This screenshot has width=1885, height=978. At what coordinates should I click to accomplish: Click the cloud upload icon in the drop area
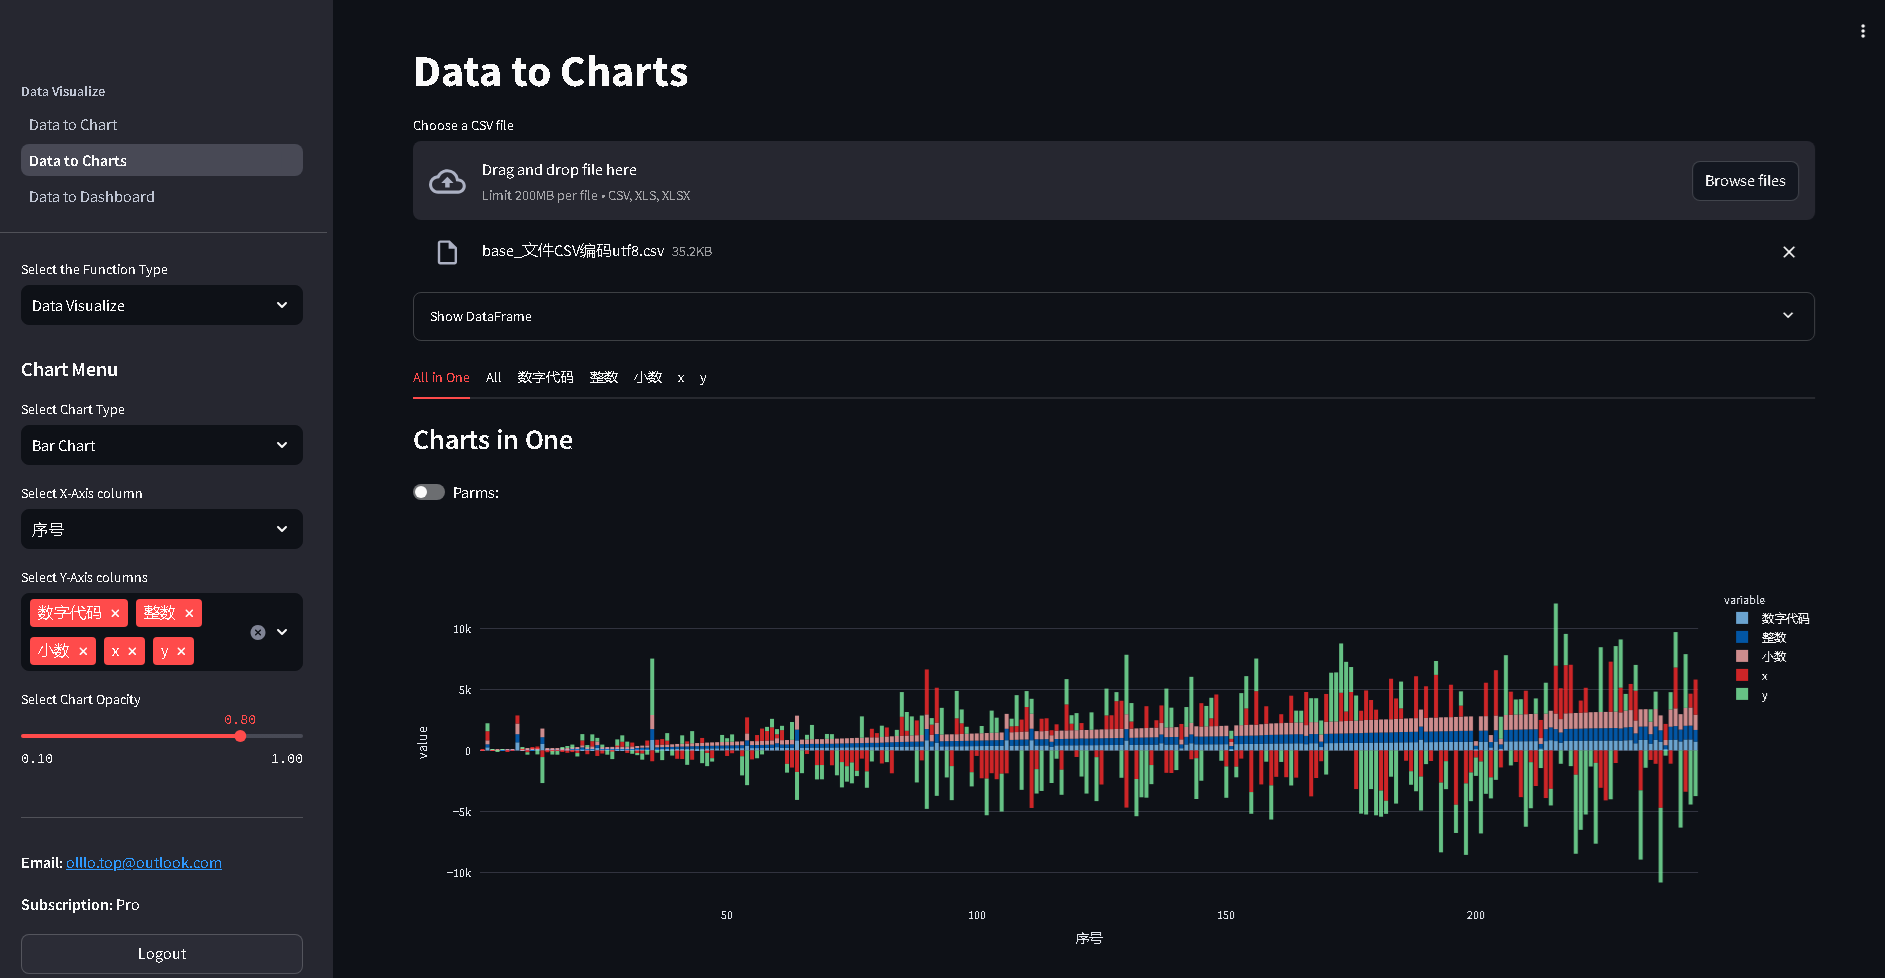pos(447,181)
